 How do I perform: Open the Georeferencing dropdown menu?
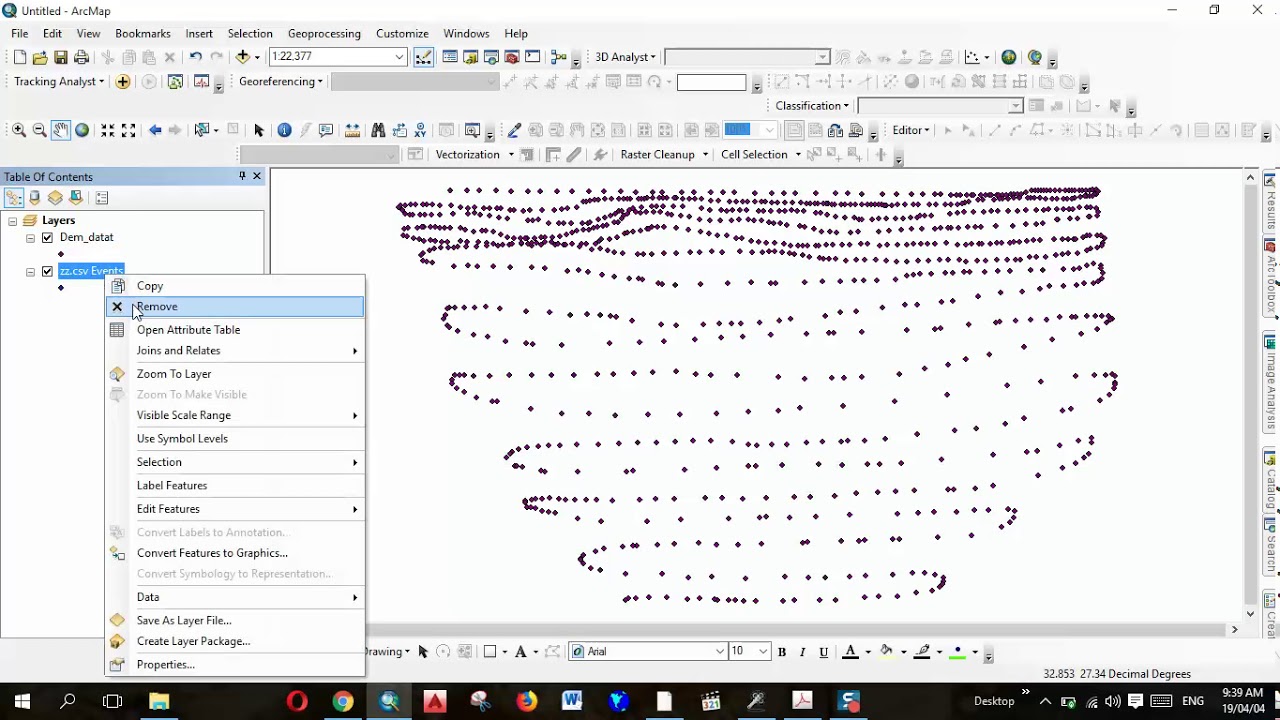pos(281,82)
